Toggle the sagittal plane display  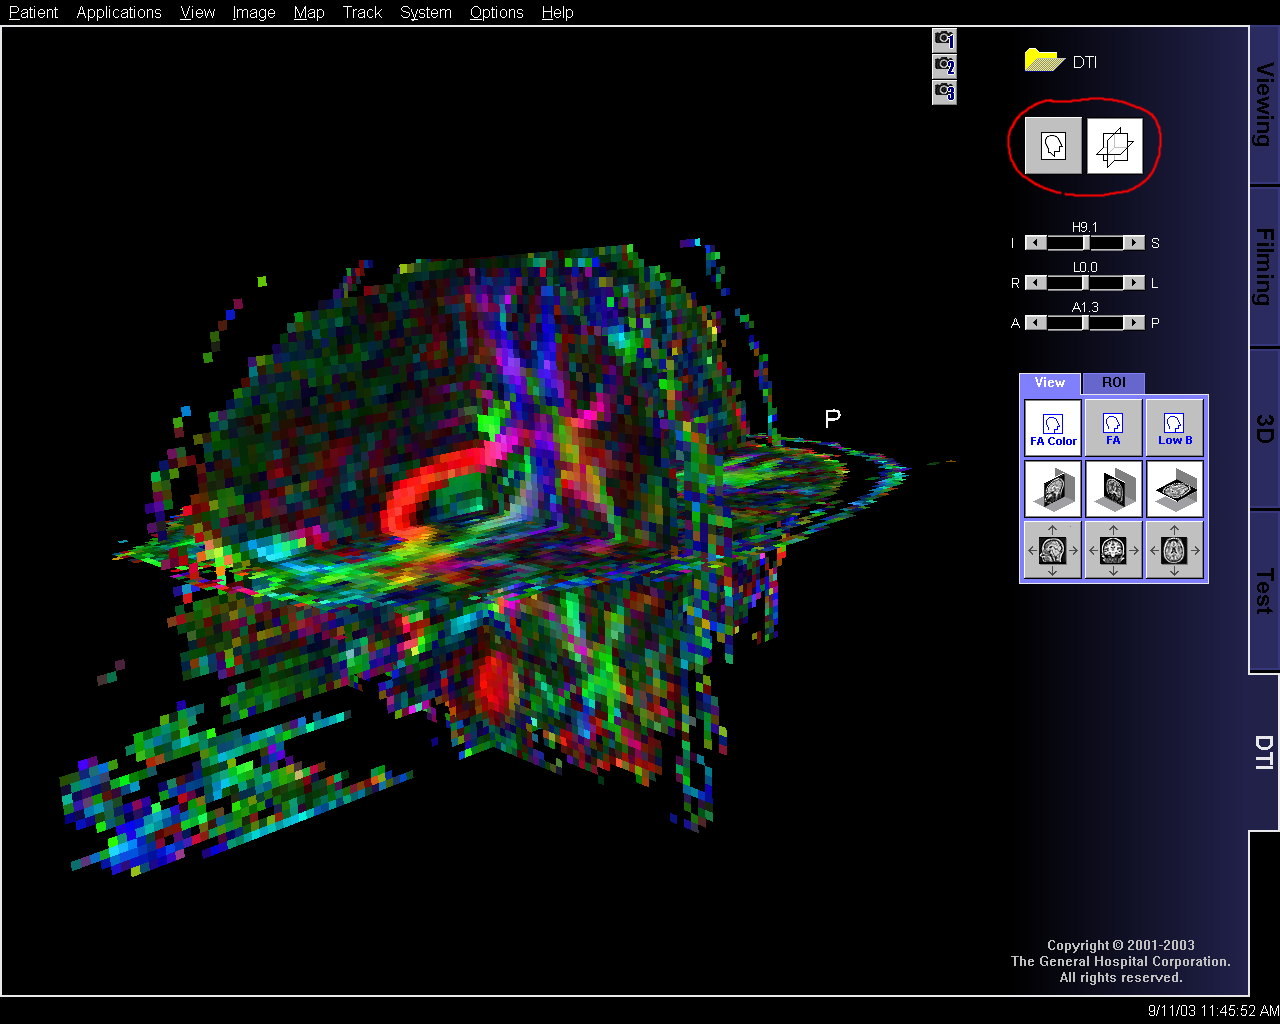(x=1052, y=489)
